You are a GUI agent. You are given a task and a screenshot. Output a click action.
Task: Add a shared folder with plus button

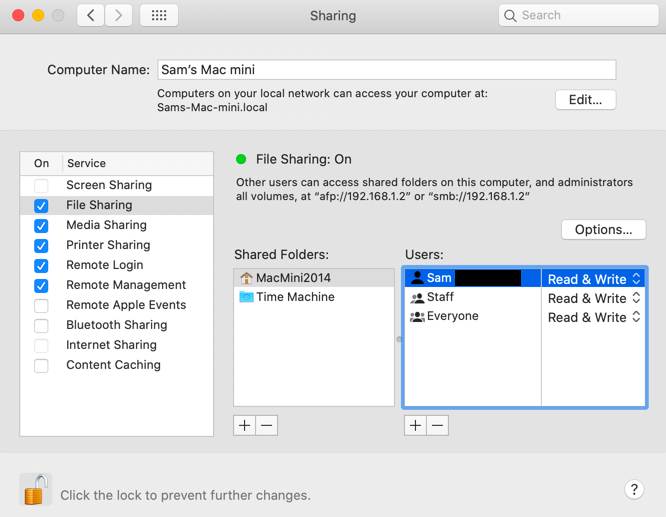(245, 425)
